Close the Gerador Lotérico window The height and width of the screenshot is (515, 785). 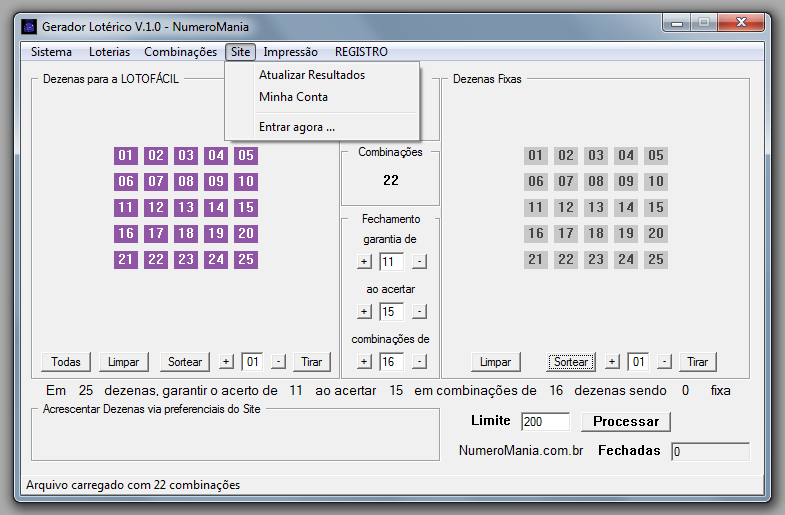click(741, 23)
